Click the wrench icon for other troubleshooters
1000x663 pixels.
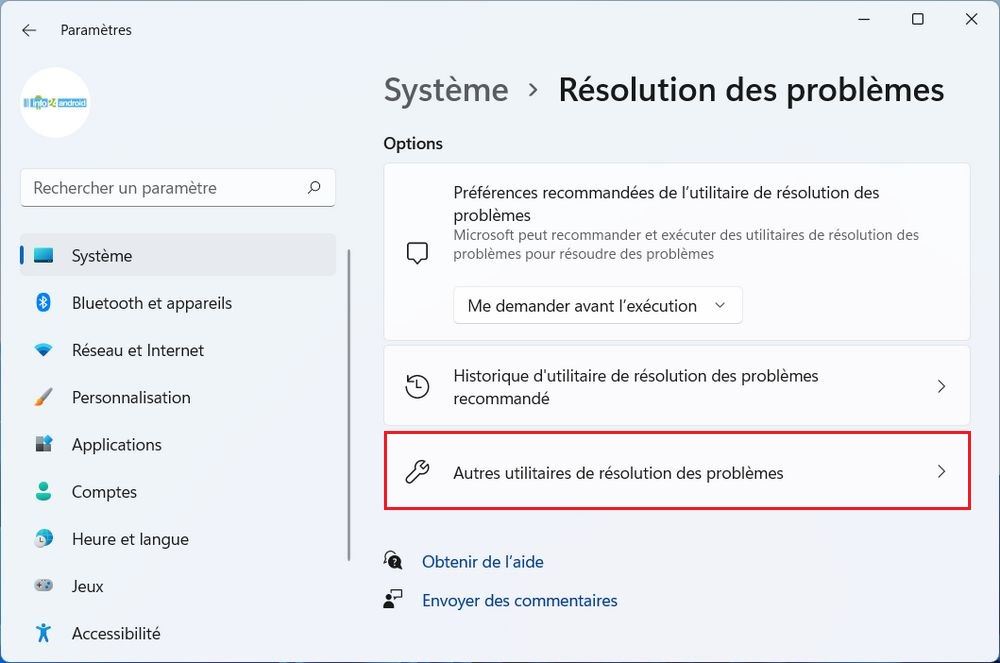(x=417, y=472)
